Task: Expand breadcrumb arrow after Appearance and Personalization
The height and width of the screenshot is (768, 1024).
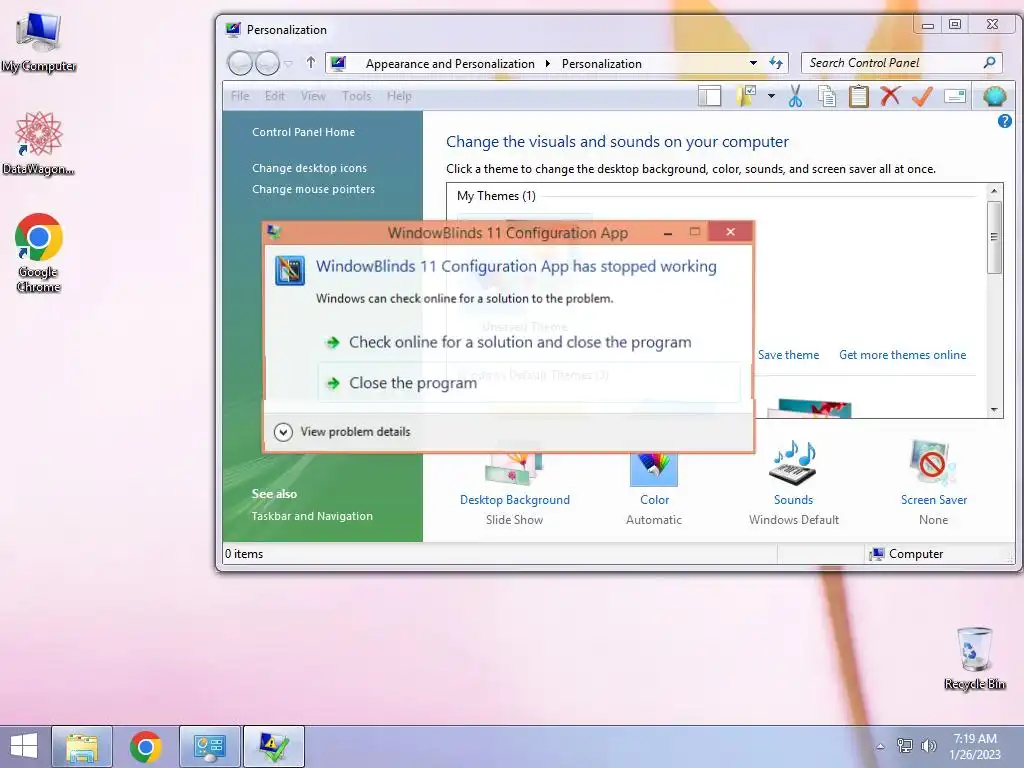Action: (547, 64)
